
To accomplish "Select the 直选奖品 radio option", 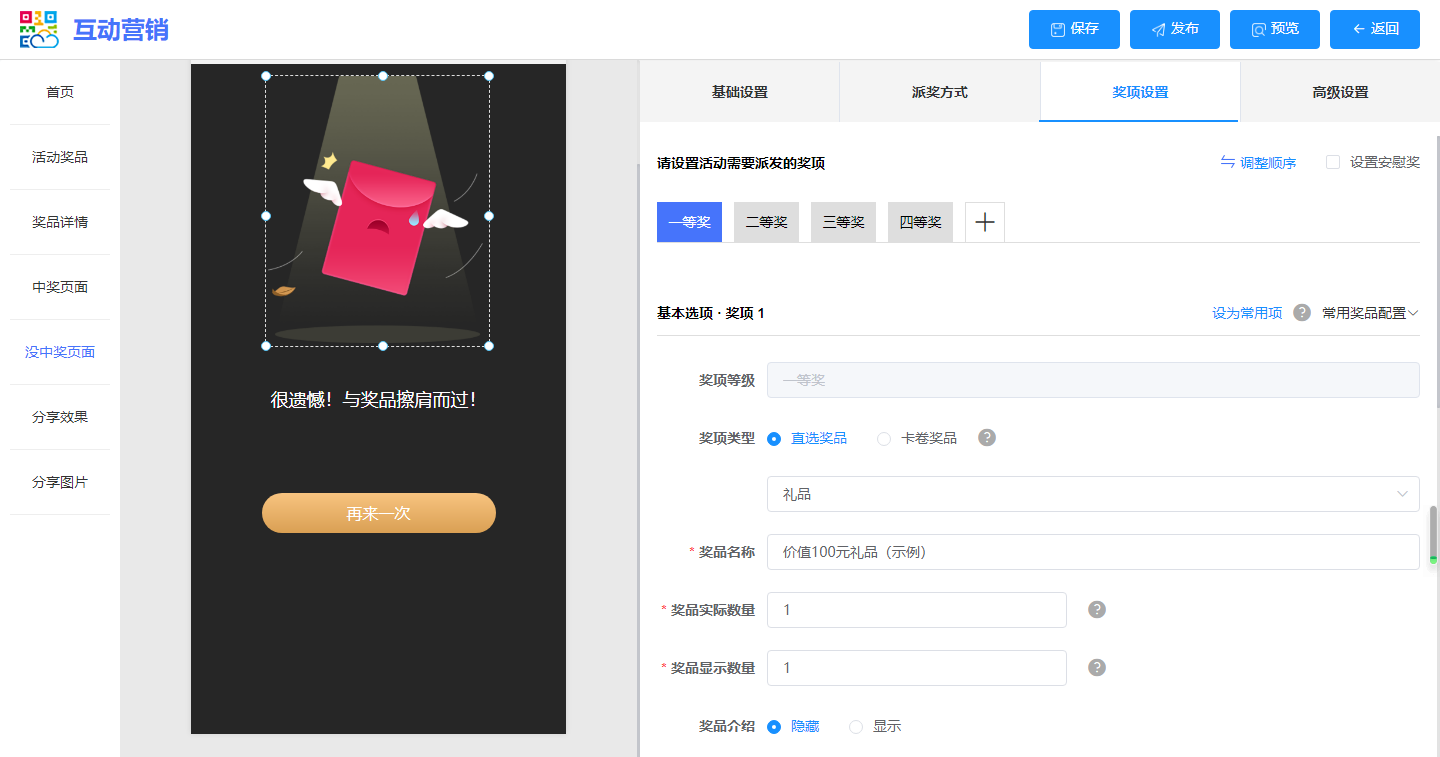I will 774,439.
